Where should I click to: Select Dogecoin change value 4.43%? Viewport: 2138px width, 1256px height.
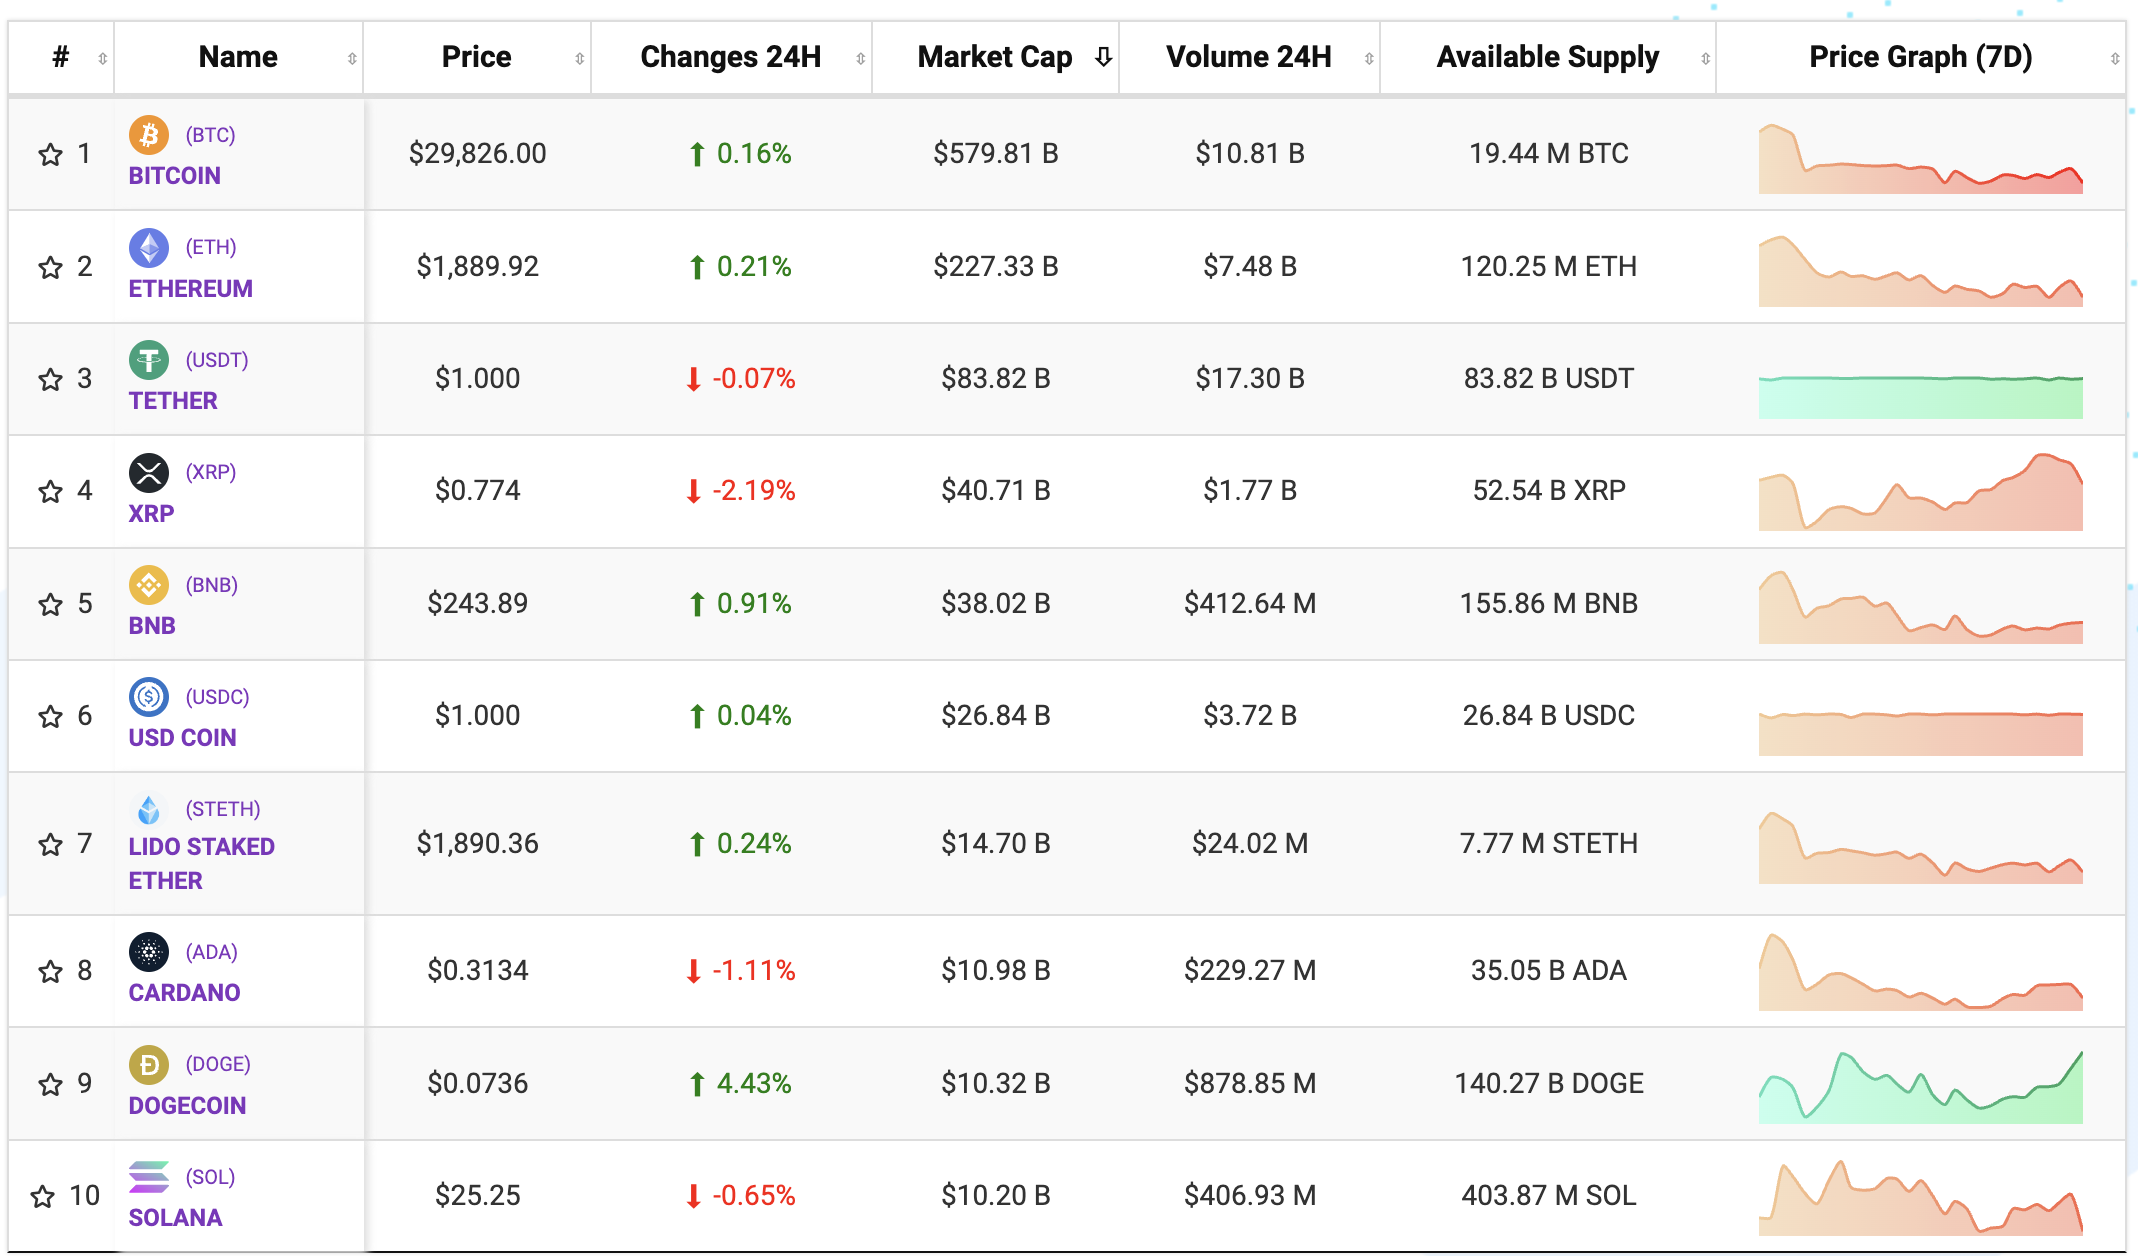pyautogui.click(x=754, y=1084)
